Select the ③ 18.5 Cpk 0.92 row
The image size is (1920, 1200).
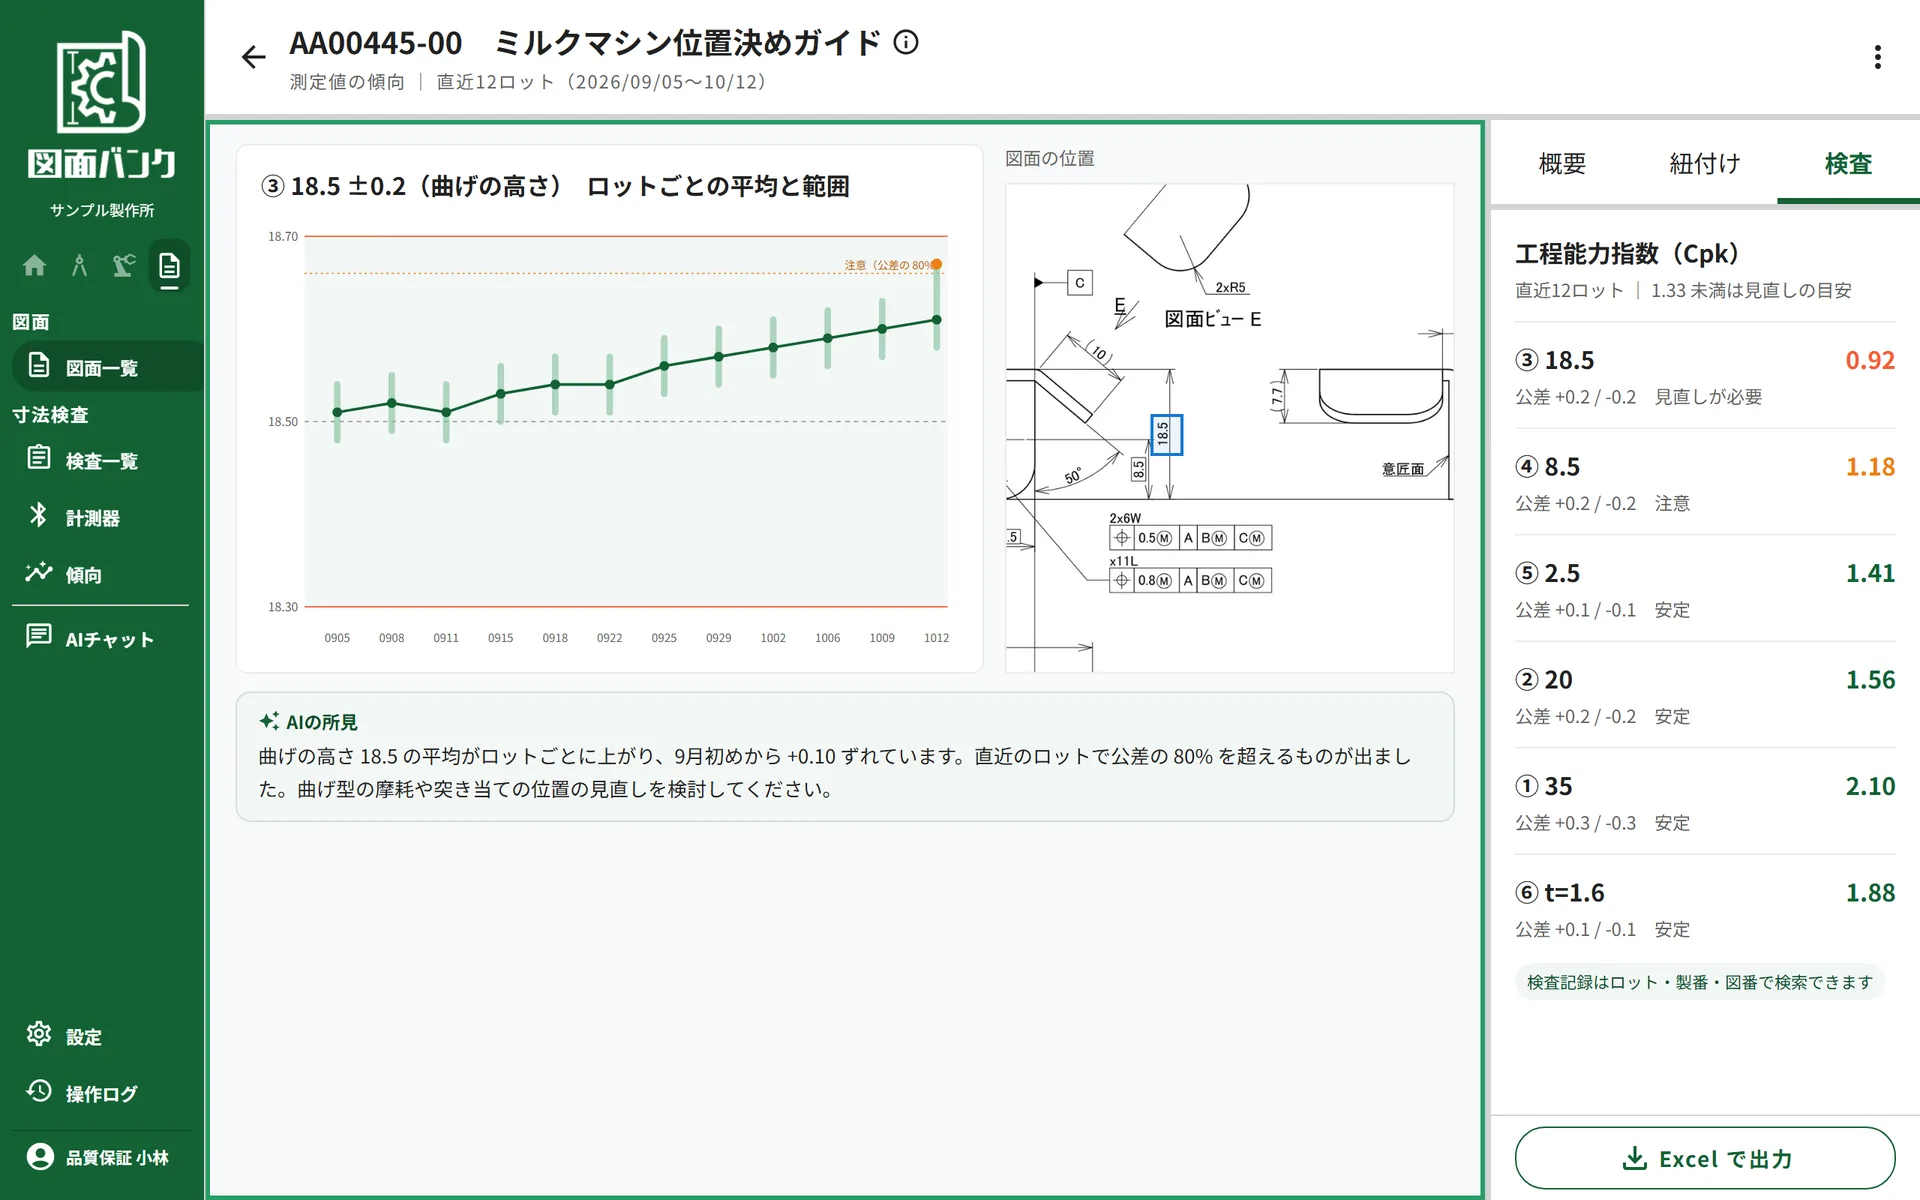1705,376
